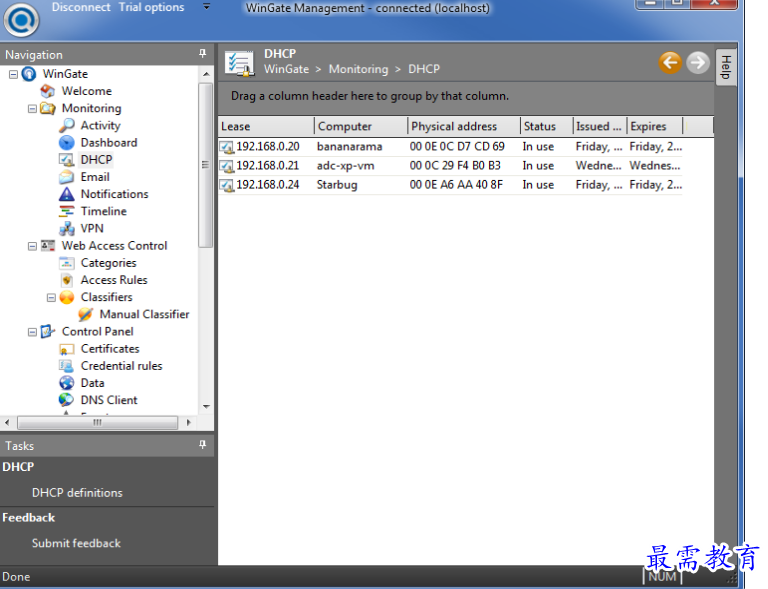Viewport: 768px width, 589px height.
Task: Collapse the Web Access Control node
Action: coord(32,246)
